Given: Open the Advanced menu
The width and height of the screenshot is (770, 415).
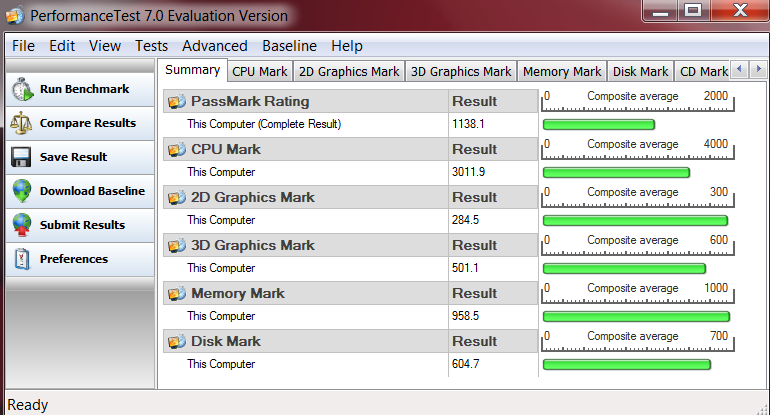Looking at the screenshot, I should [215, 46].
